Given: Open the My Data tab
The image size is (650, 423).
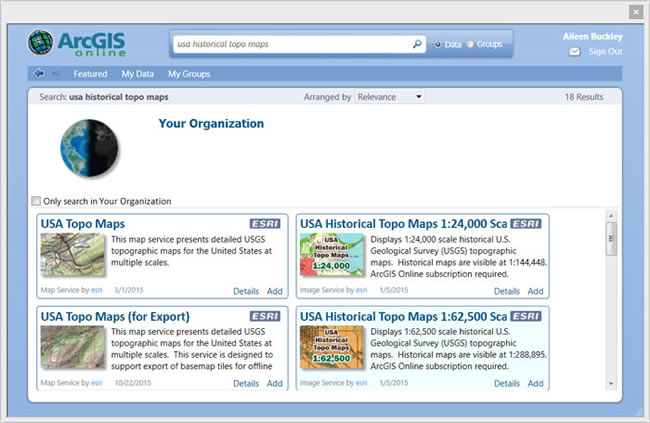Looking at the screenshot, I should pyautogui.click(x=138, y=74).
